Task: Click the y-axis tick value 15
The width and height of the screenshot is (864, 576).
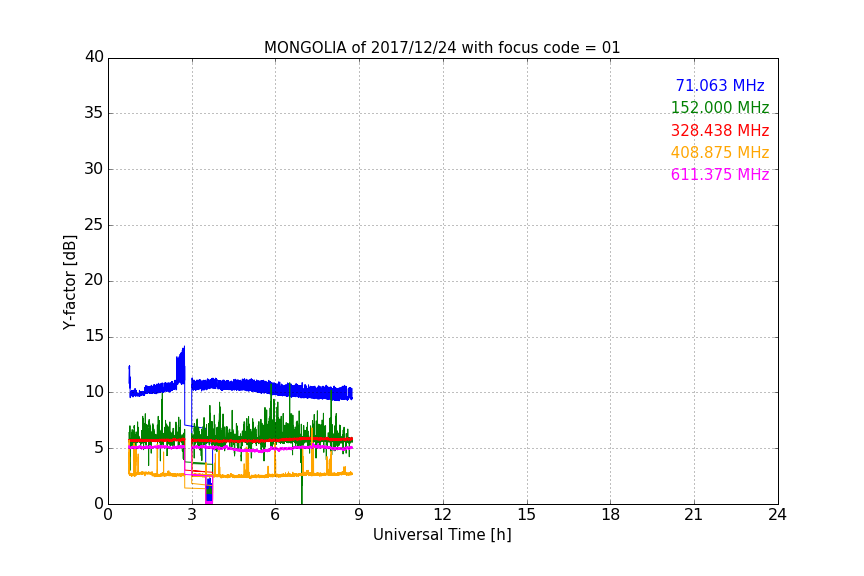Action: pyautogui.click(x=94, y=336)
